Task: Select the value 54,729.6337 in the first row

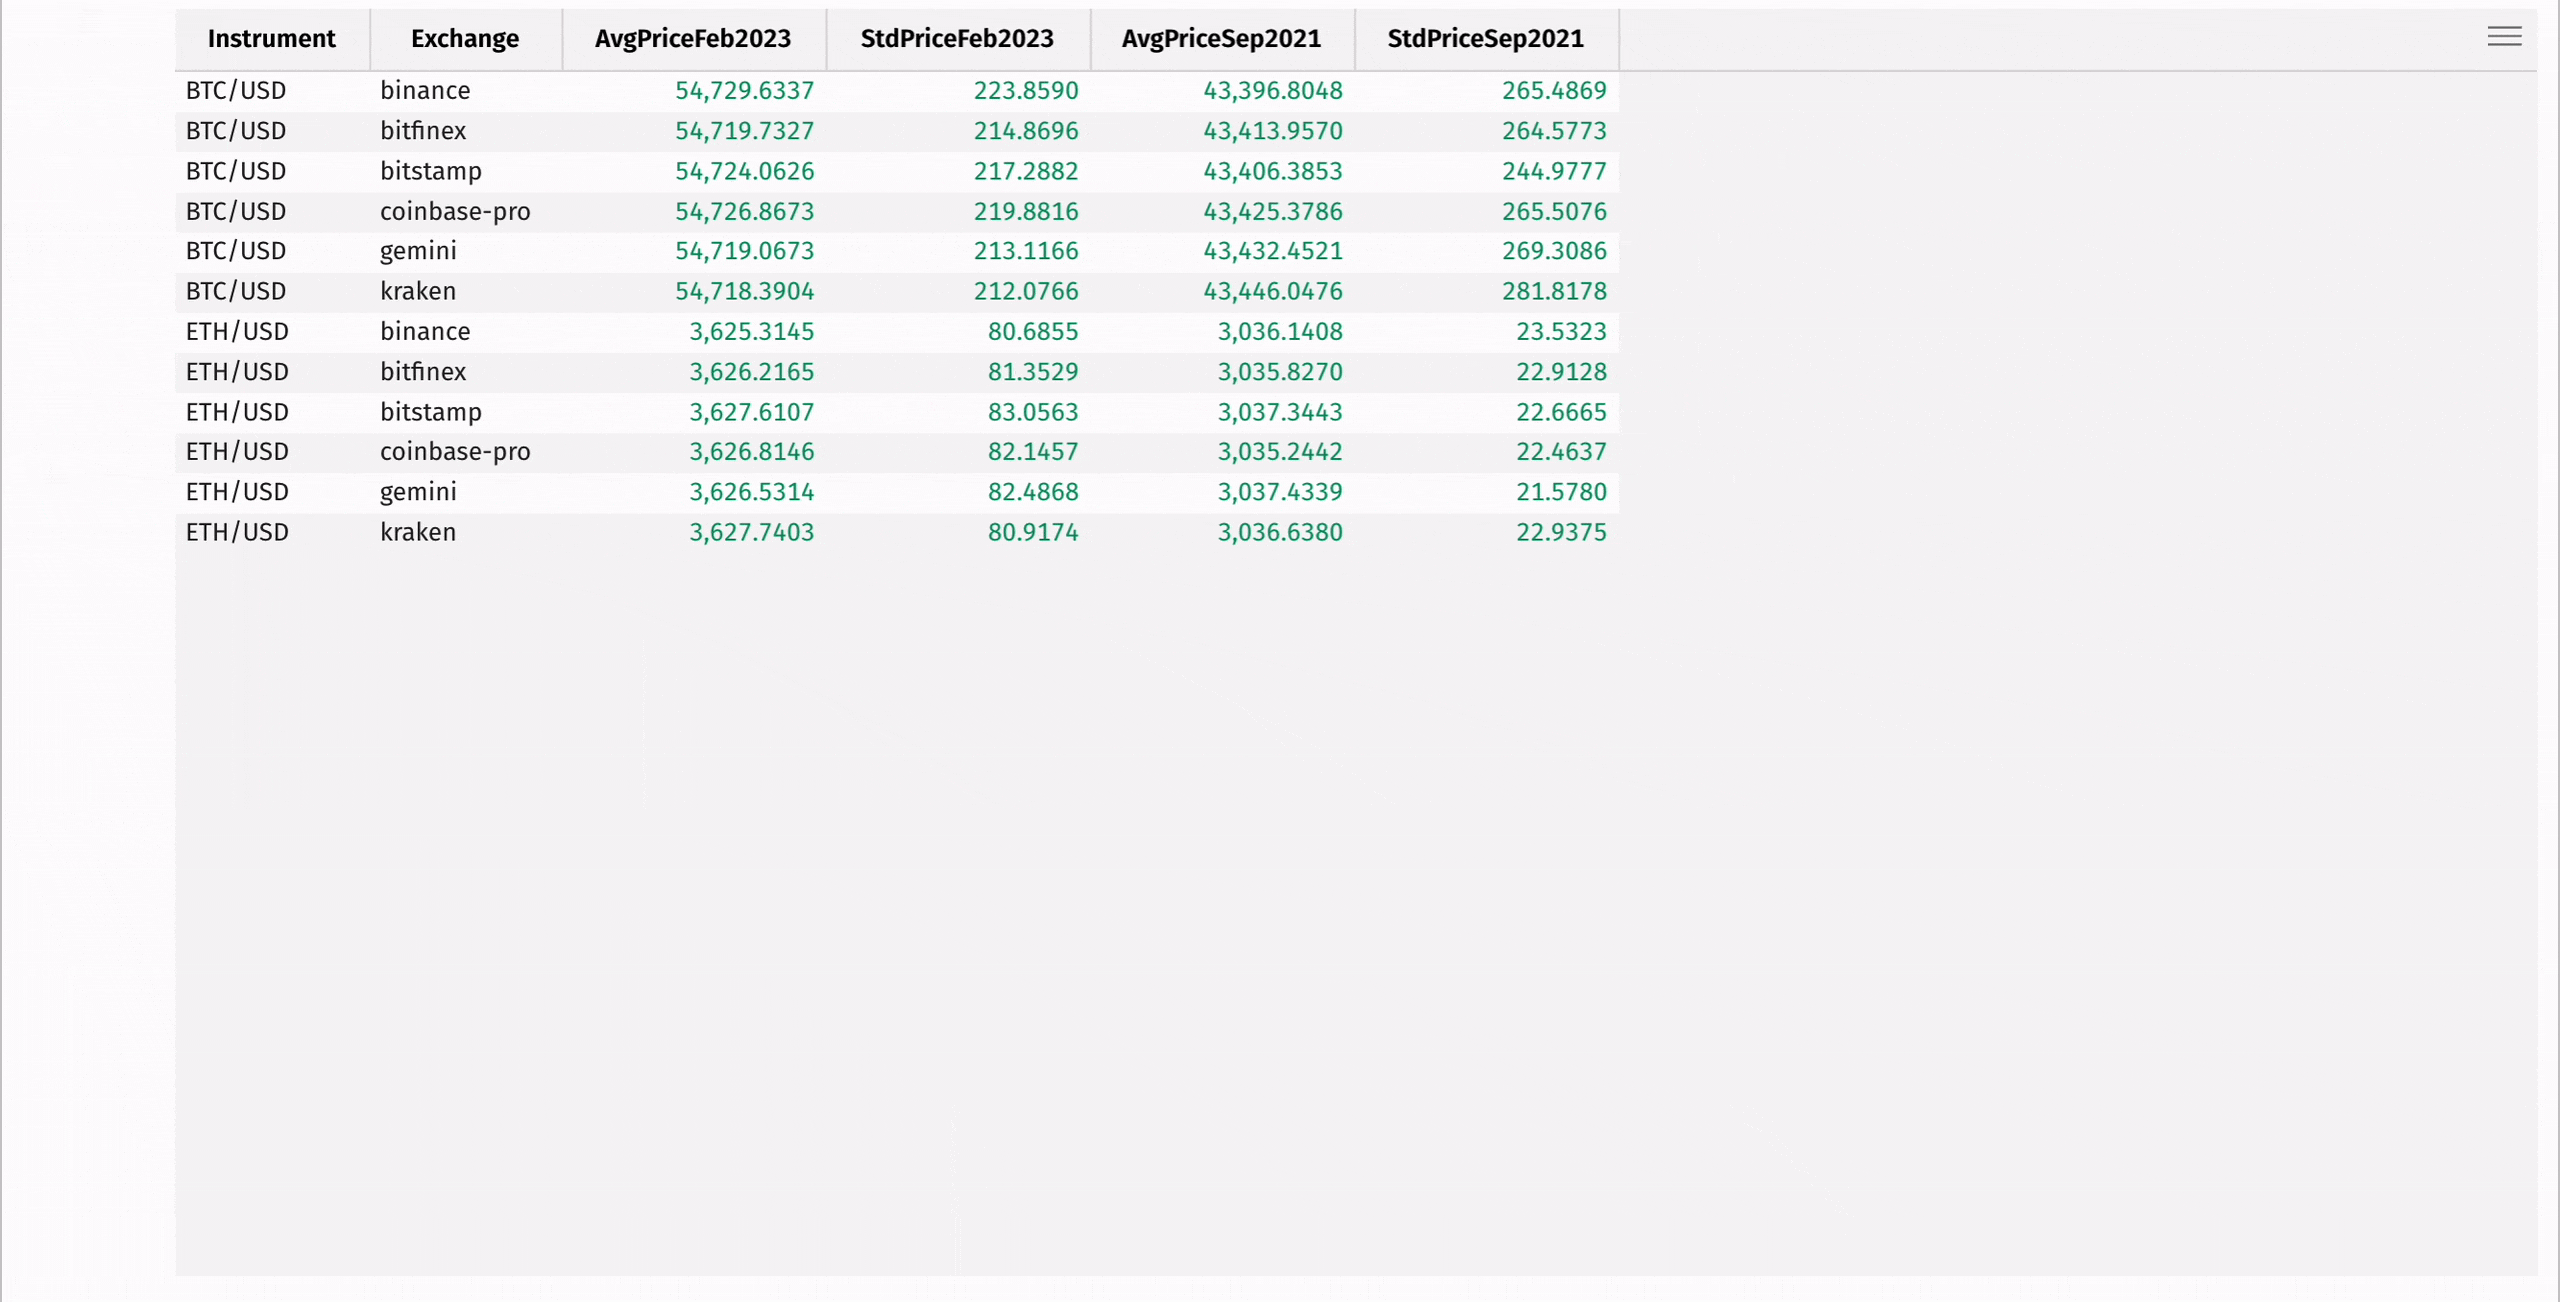Action: click(x=744, y=90)
